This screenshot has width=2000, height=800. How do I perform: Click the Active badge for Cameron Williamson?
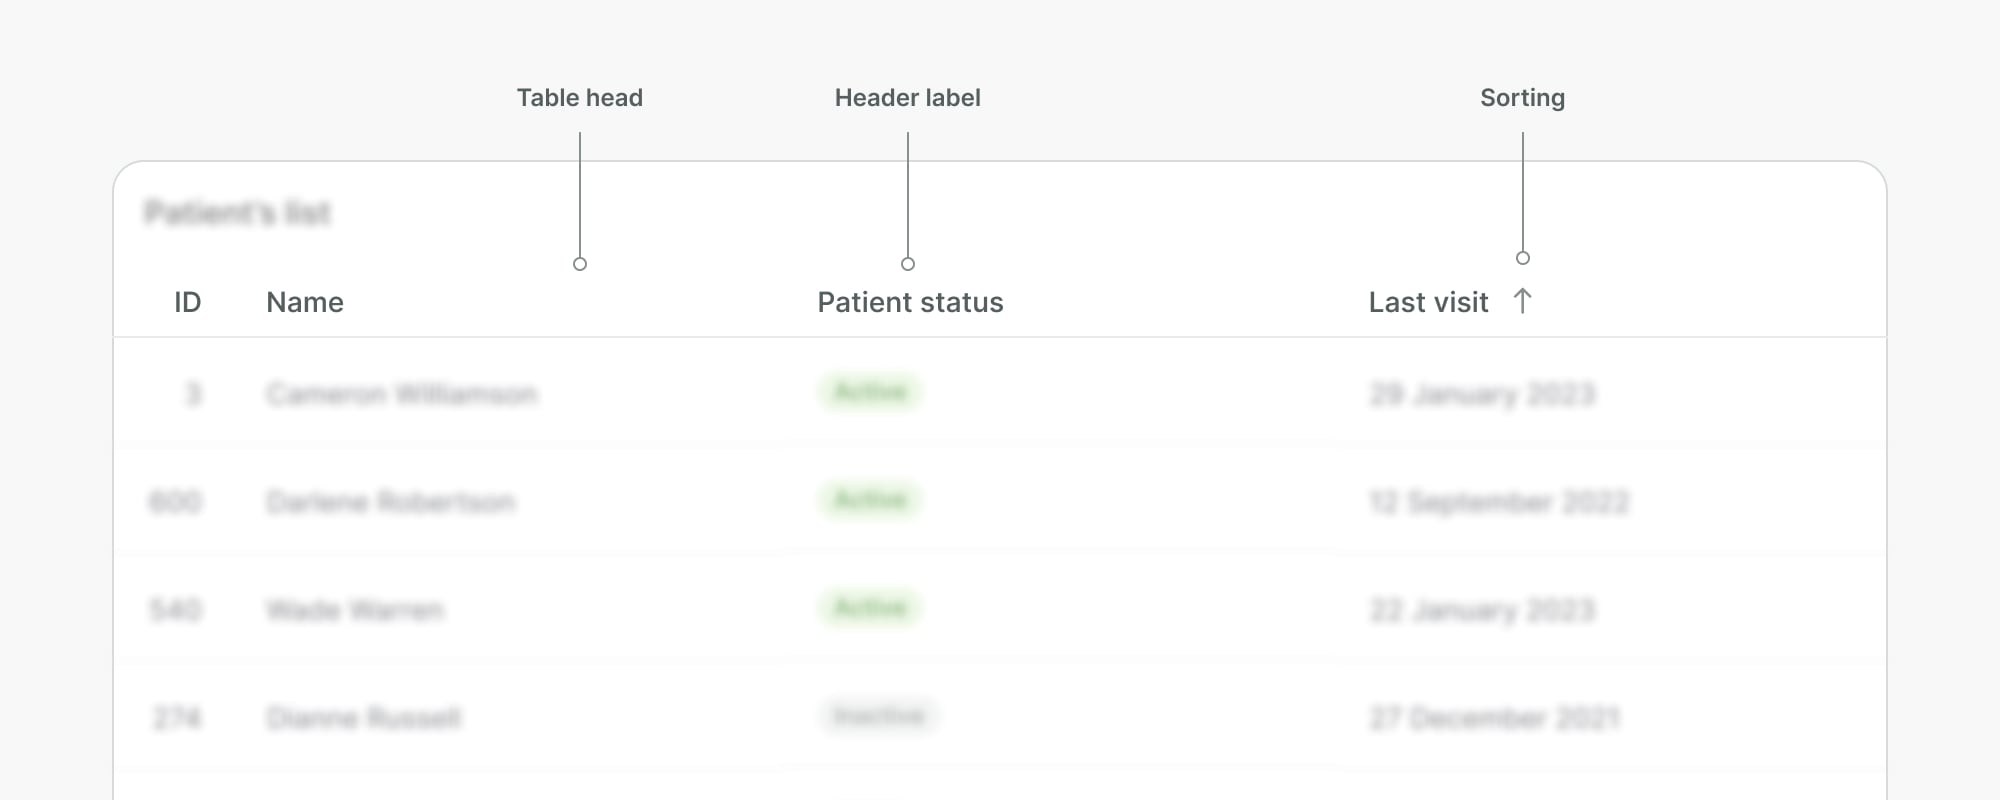click(x=870, y=392)
